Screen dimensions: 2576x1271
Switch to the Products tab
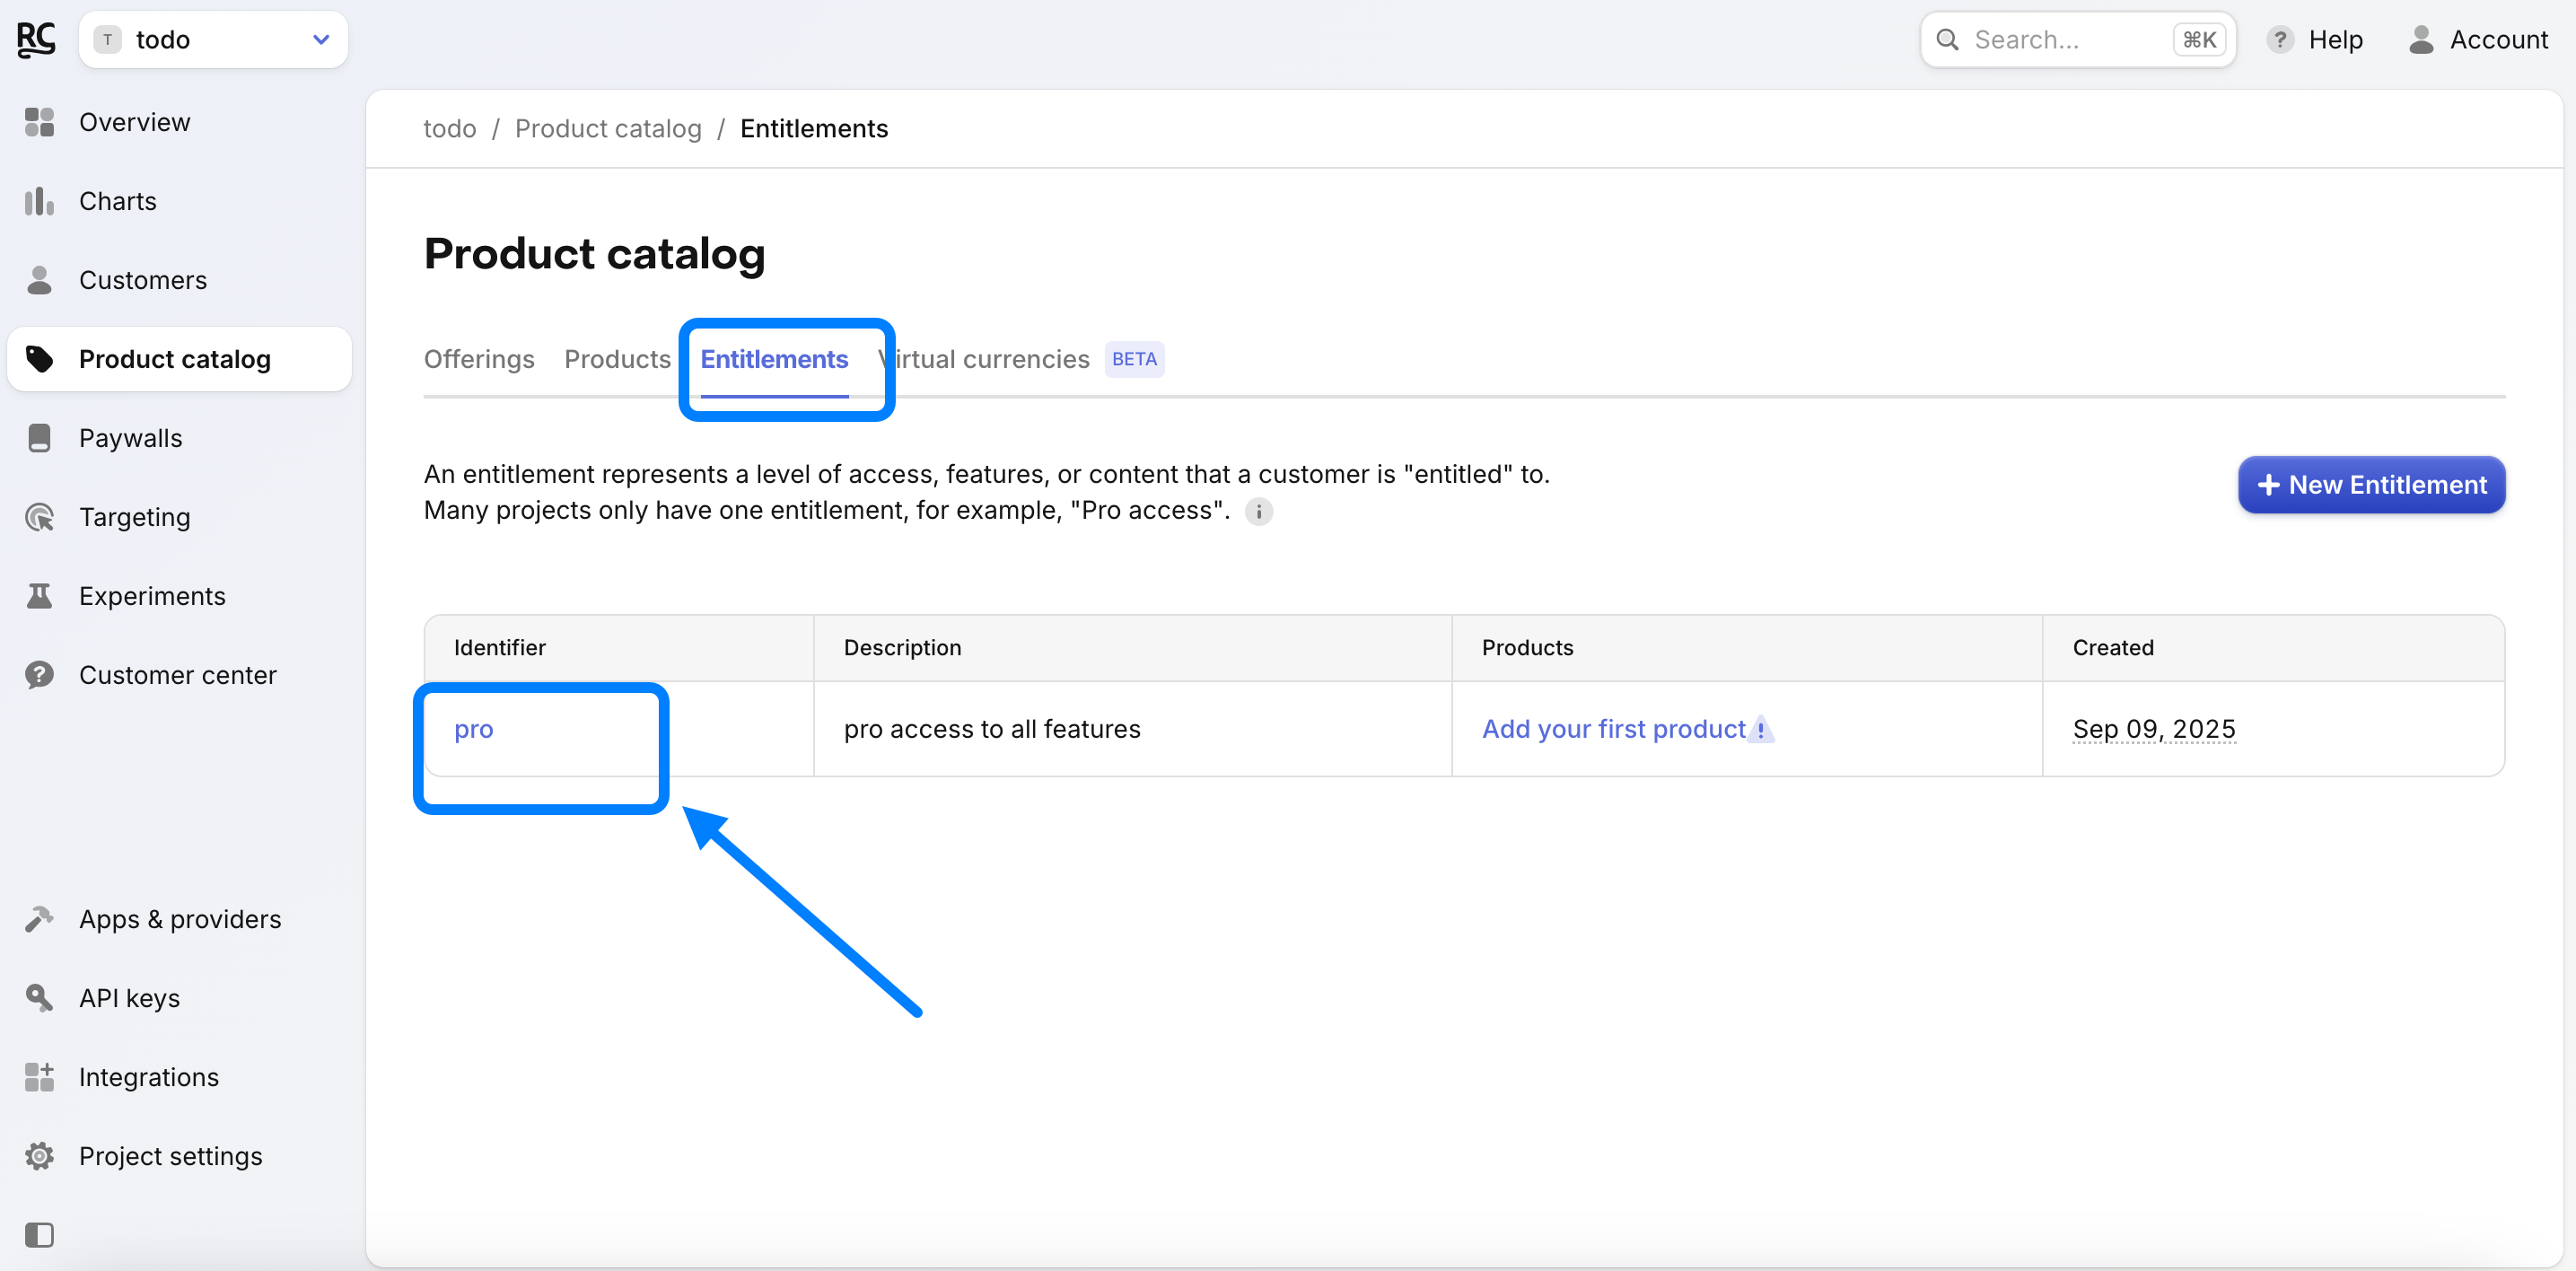click(617, 359)
